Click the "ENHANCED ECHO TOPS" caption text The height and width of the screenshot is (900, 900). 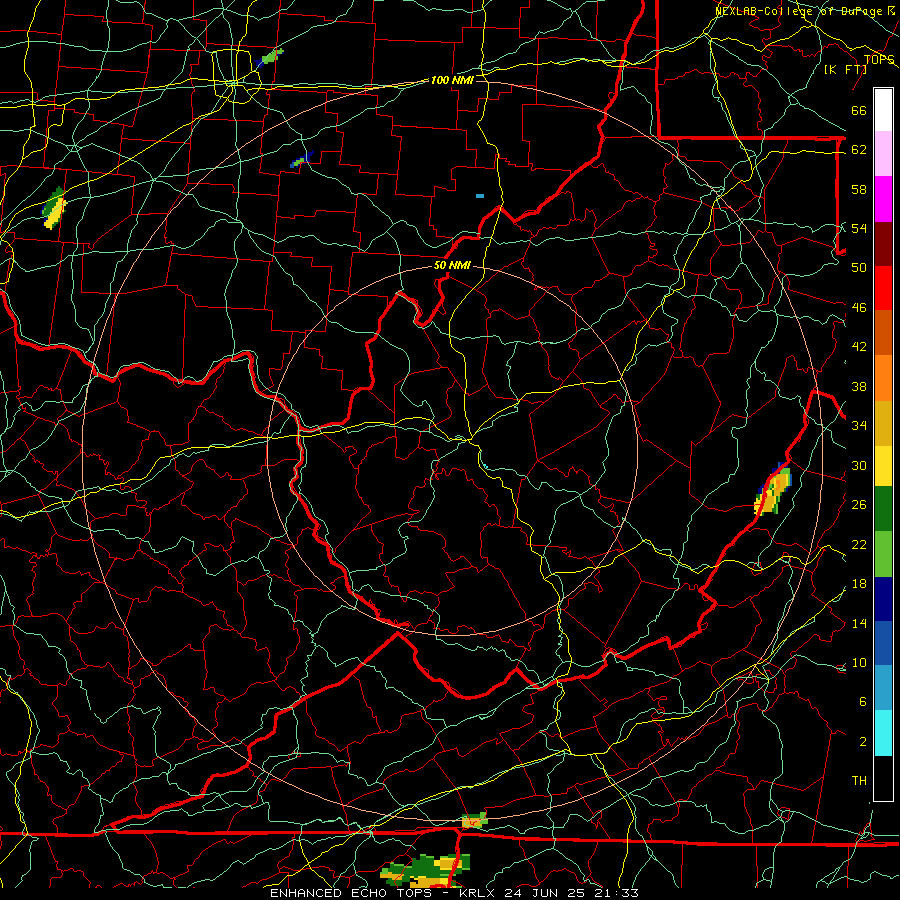coord(351,893)
